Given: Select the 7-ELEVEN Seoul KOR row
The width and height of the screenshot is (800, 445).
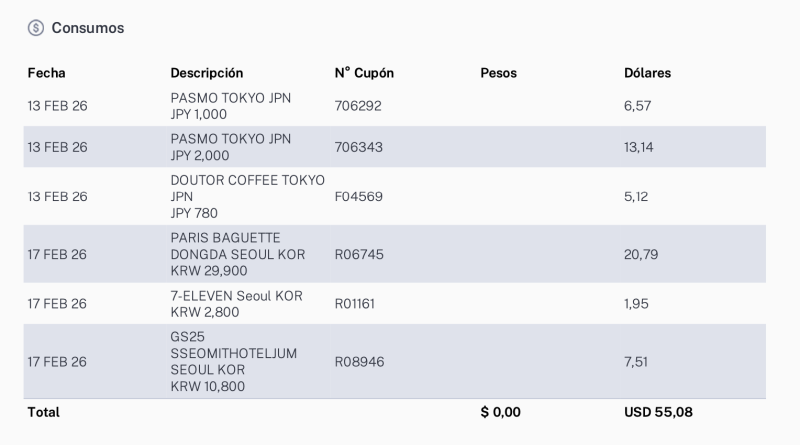Looking at the screenshot, I should (236, 303).
